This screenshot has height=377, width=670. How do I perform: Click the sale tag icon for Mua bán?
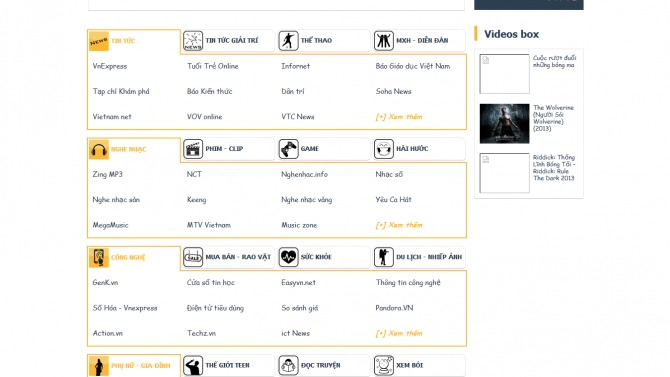click(193, 257)
